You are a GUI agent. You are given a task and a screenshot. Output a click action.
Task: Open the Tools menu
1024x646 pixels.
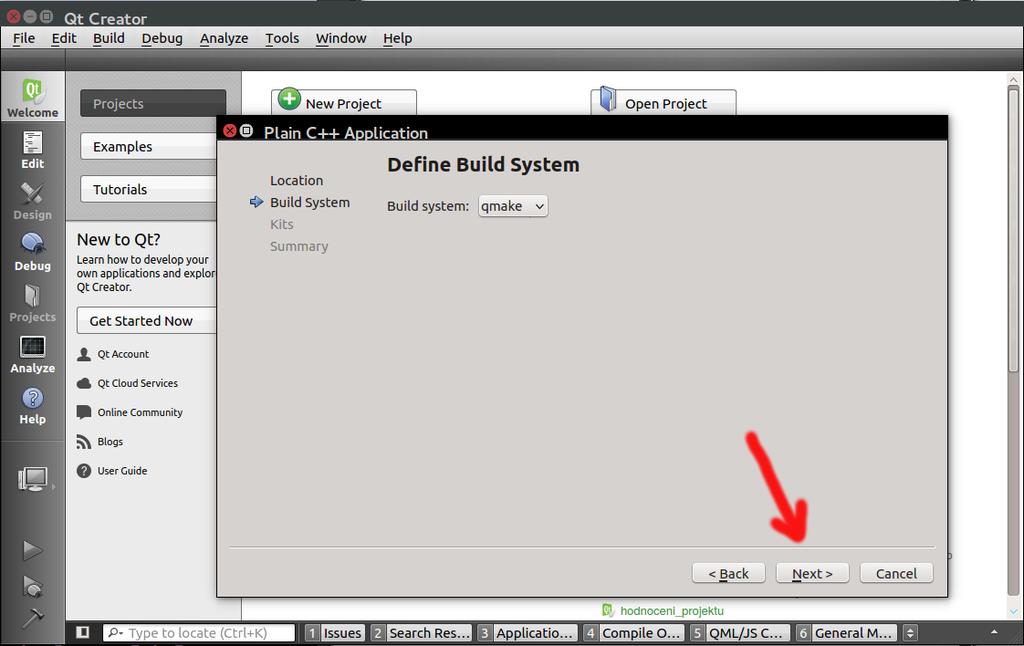[282, 38]
